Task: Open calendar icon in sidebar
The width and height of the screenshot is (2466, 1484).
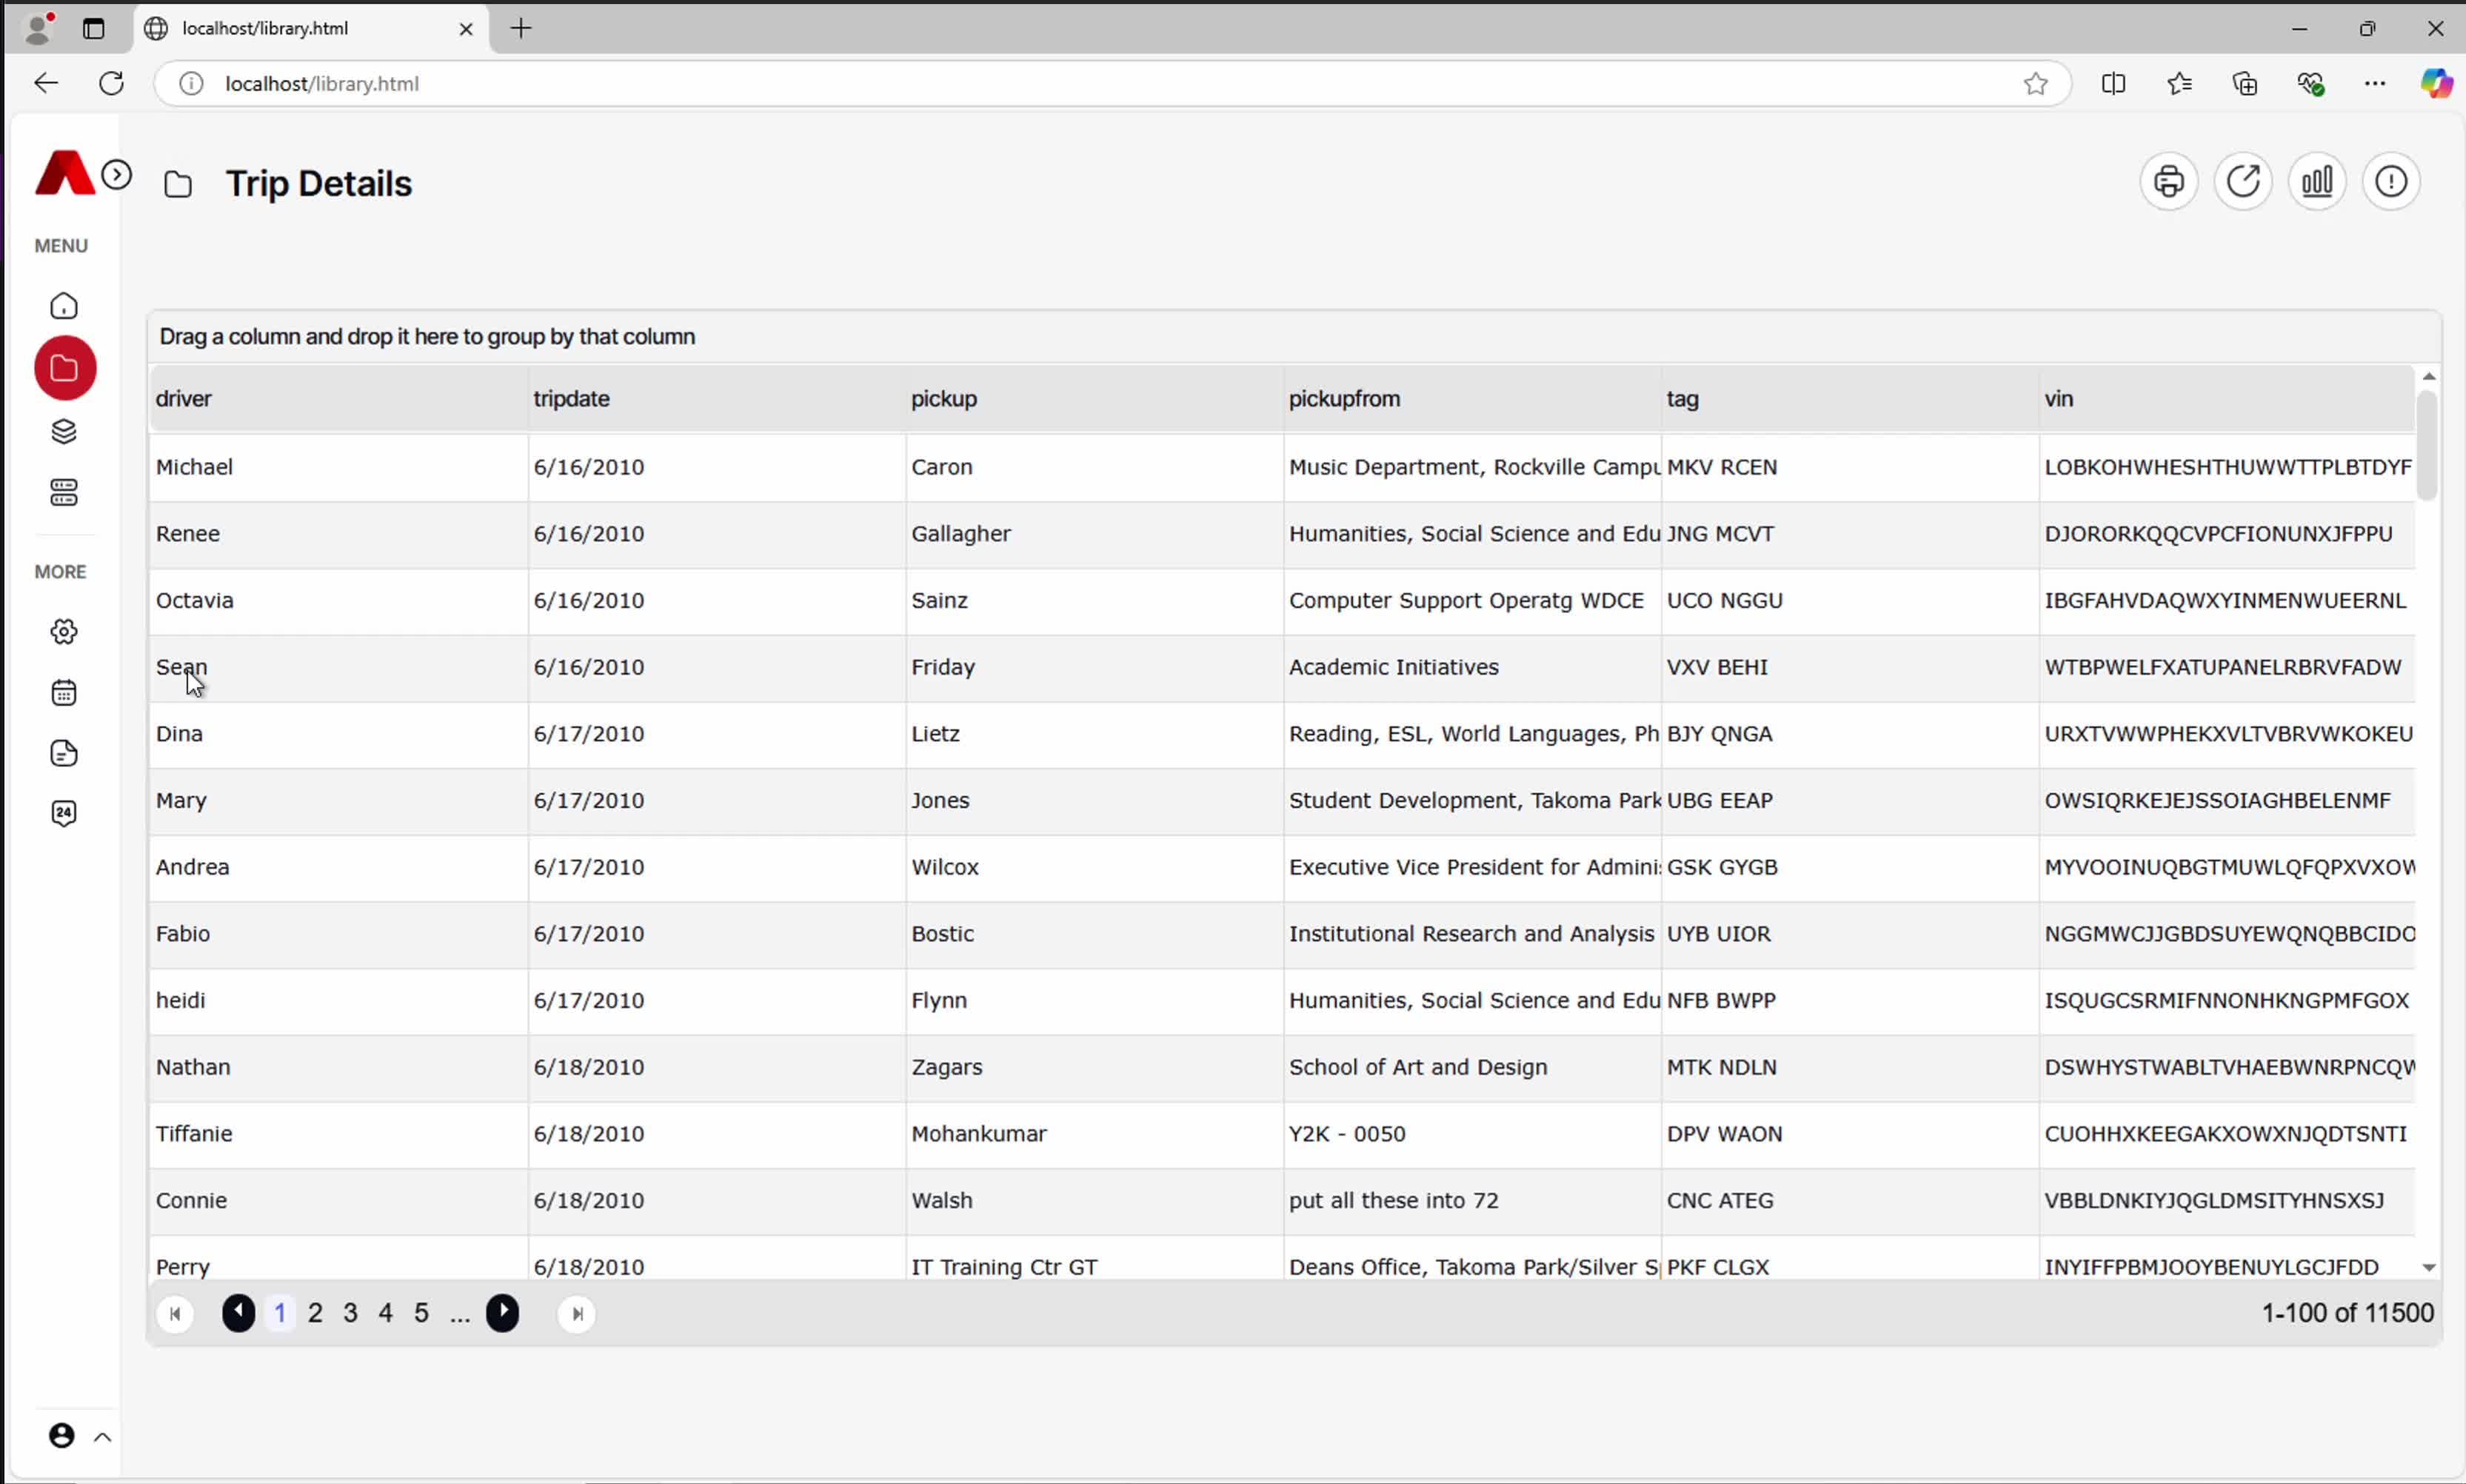Action: (x=64, y=692)
